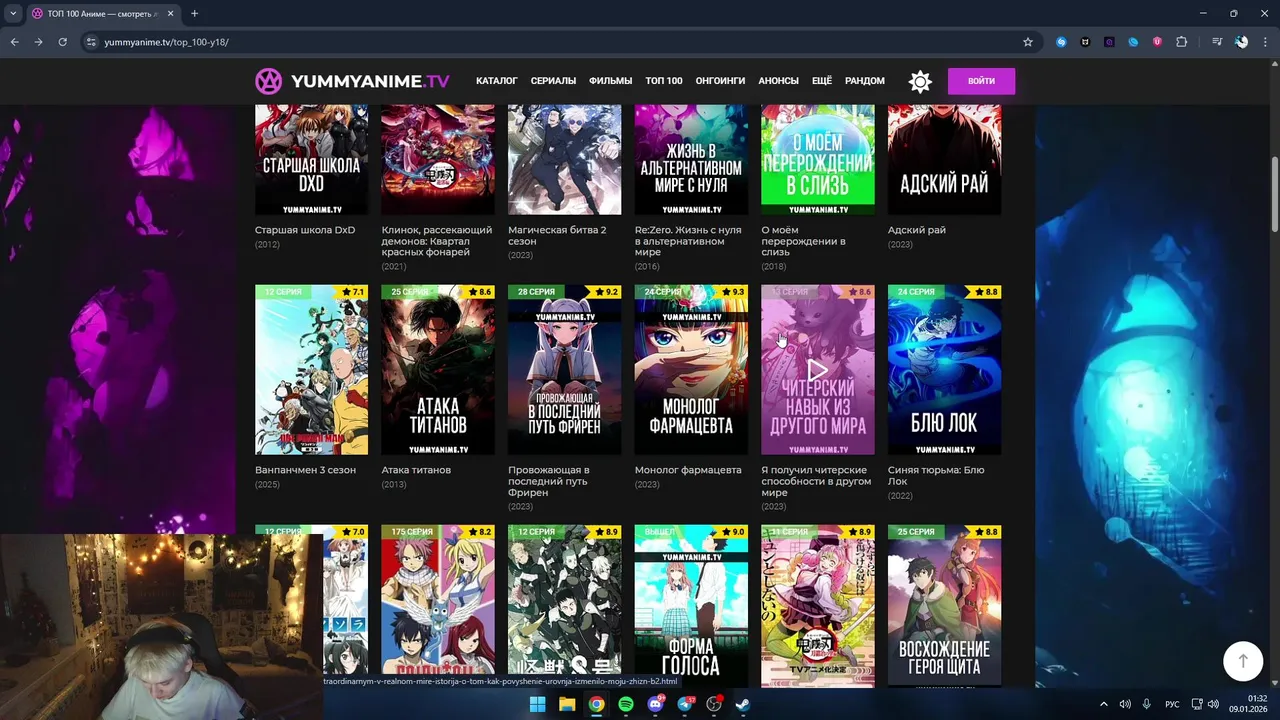Open the Chrome profile avatar
The width and height of the screenshot is (1280, 720).
pos(1241,42)
